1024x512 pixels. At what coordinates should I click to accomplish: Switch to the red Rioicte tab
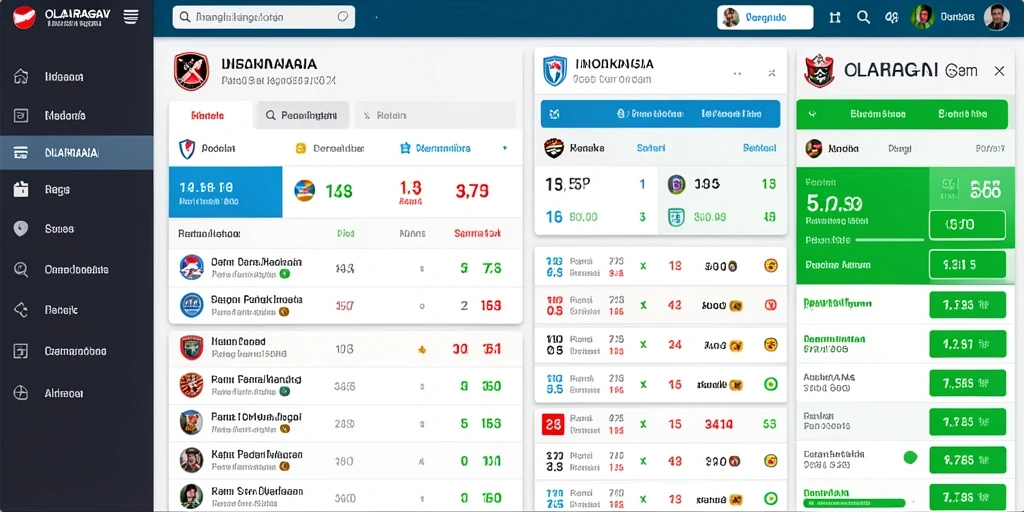[x=208, y=116]
